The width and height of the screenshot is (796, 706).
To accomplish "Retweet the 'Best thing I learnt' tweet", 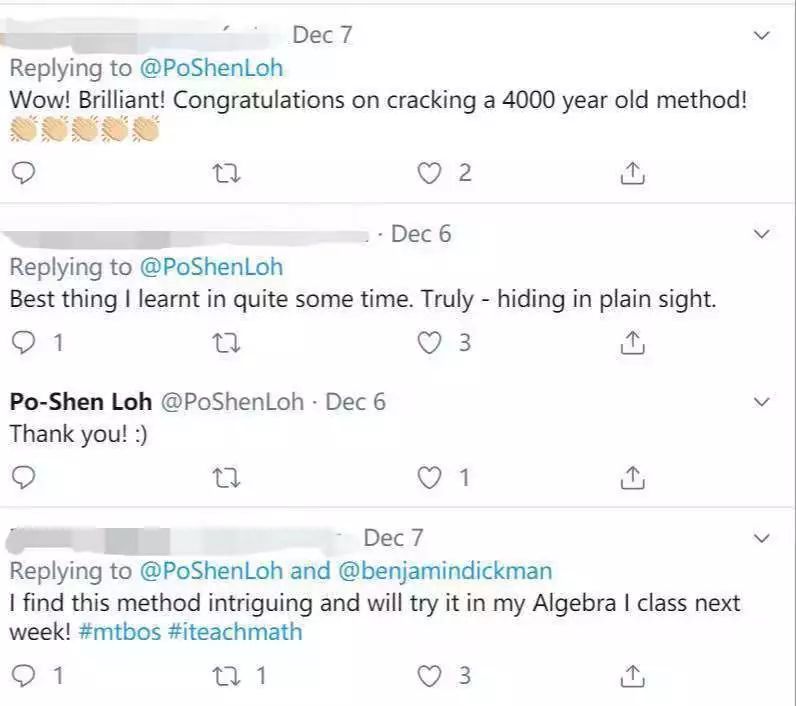I will [x=227, y=343].
